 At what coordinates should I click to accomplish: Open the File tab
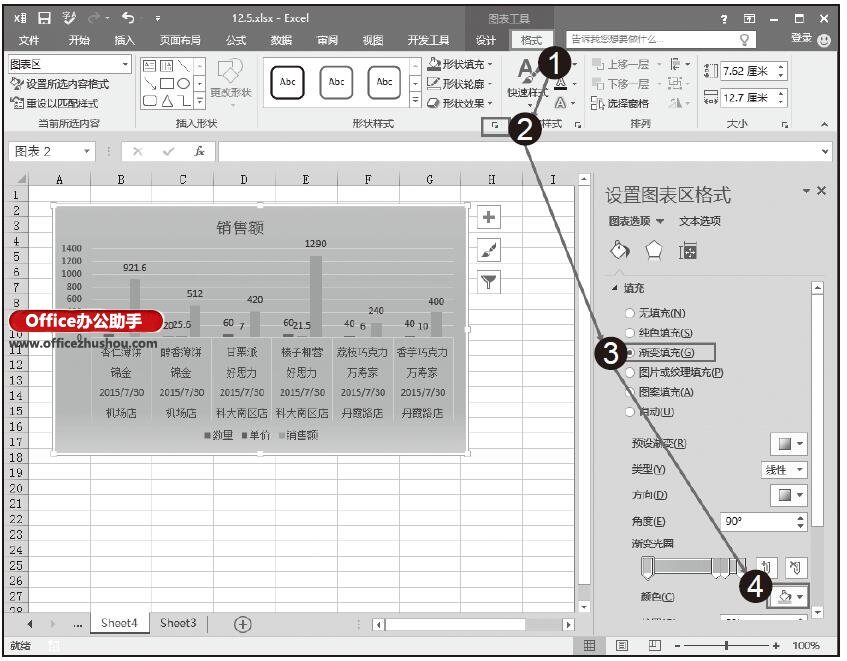click(x=29, y=40)
